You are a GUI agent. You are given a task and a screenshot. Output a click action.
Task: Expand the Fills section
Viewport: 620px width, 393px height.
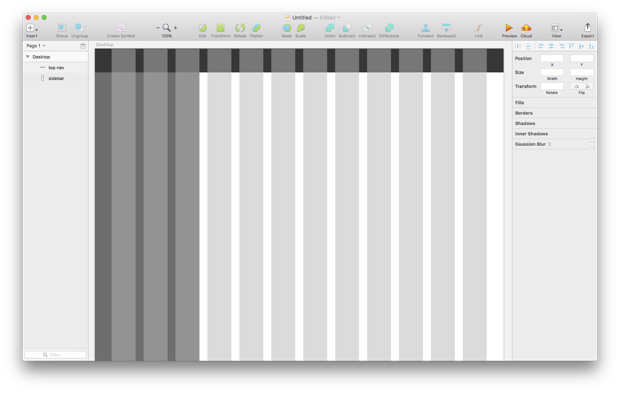[x=554, y=103]
